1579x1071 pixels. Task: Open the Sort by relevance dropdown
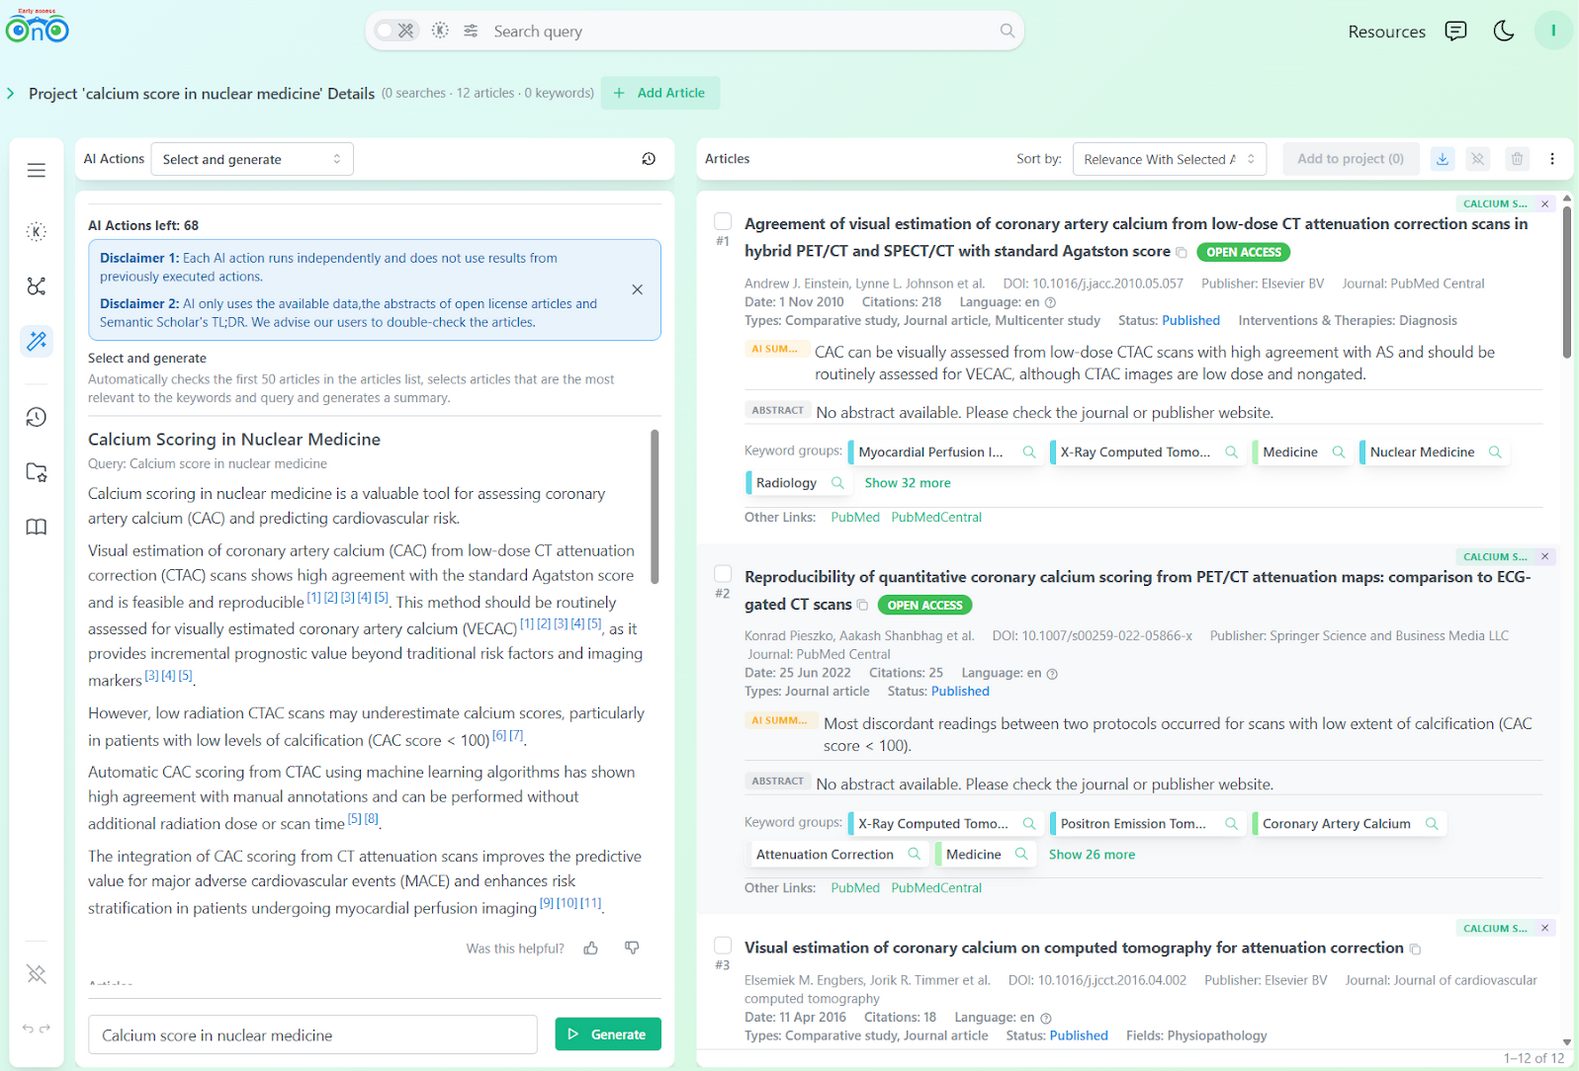pos(1169,159)
